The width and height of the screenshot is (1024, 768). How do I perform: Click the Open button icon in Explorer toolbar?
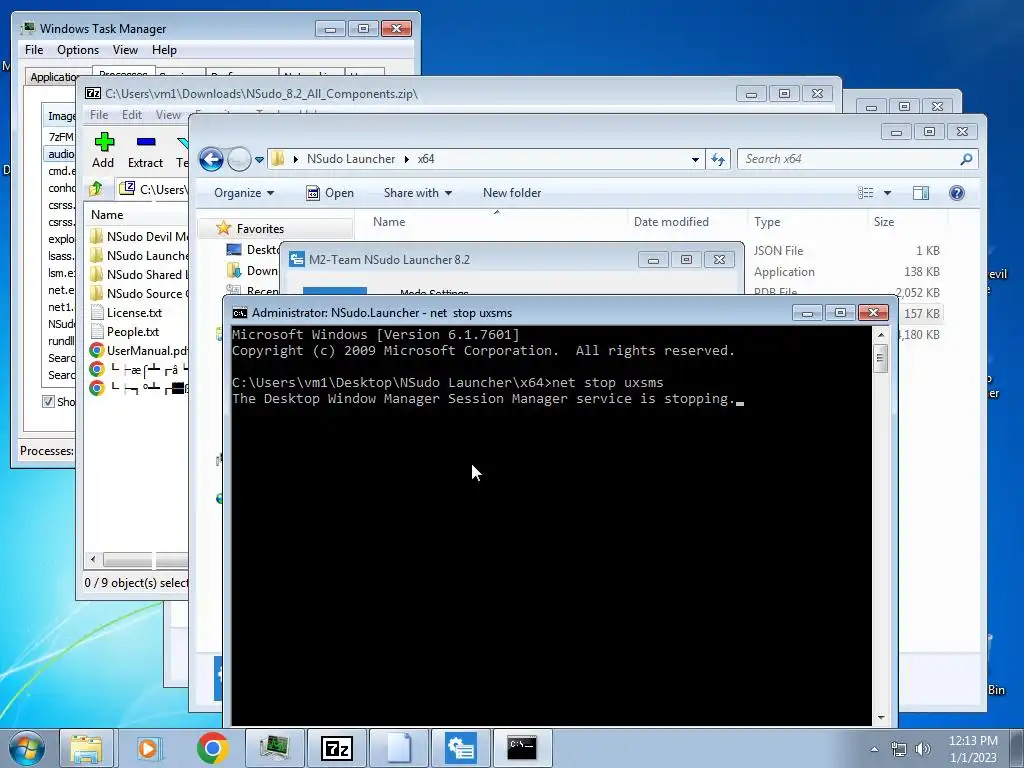(313, 193)
